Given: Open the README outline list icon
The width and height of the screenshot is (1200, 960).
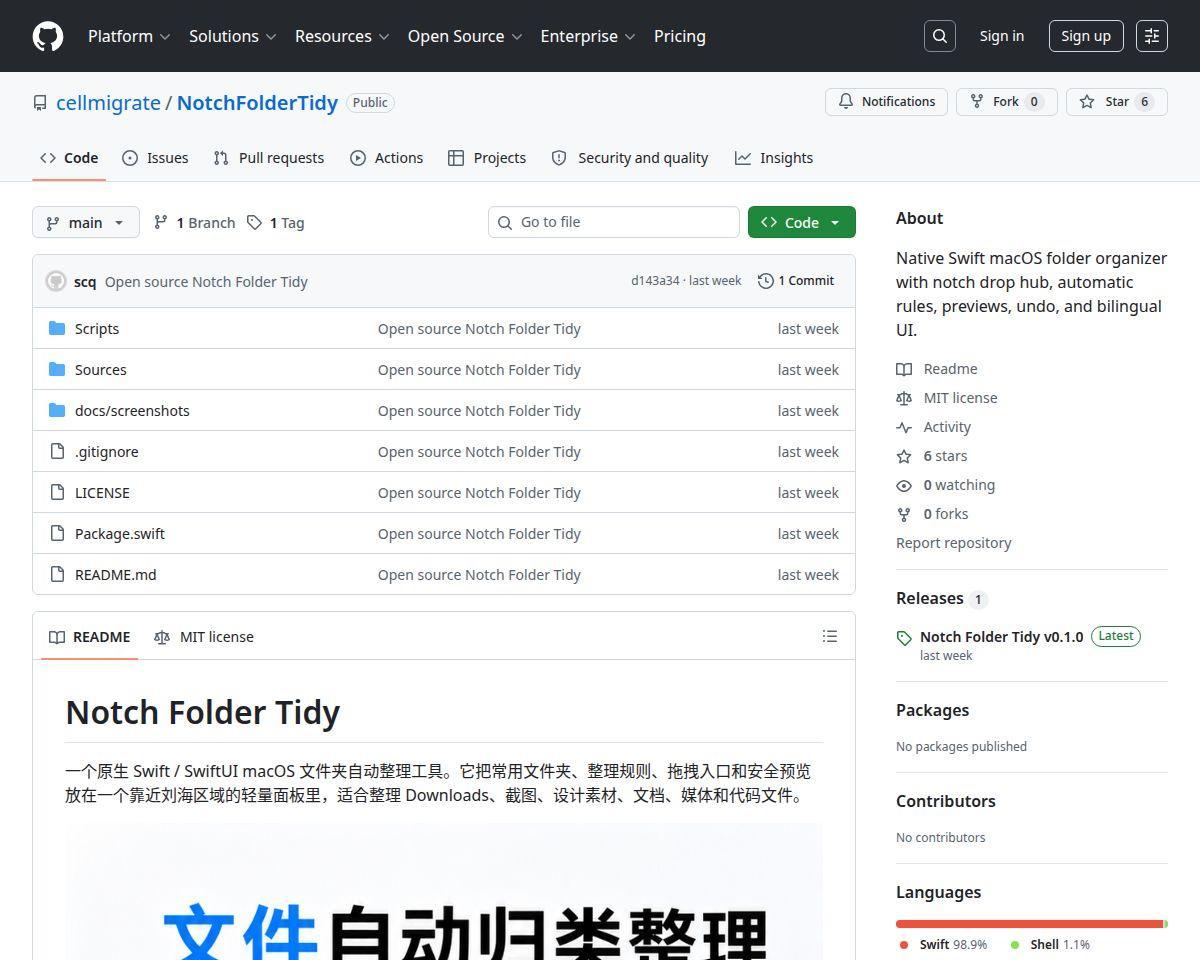Looking at the screenshot, I should click(x=829, y=636).
